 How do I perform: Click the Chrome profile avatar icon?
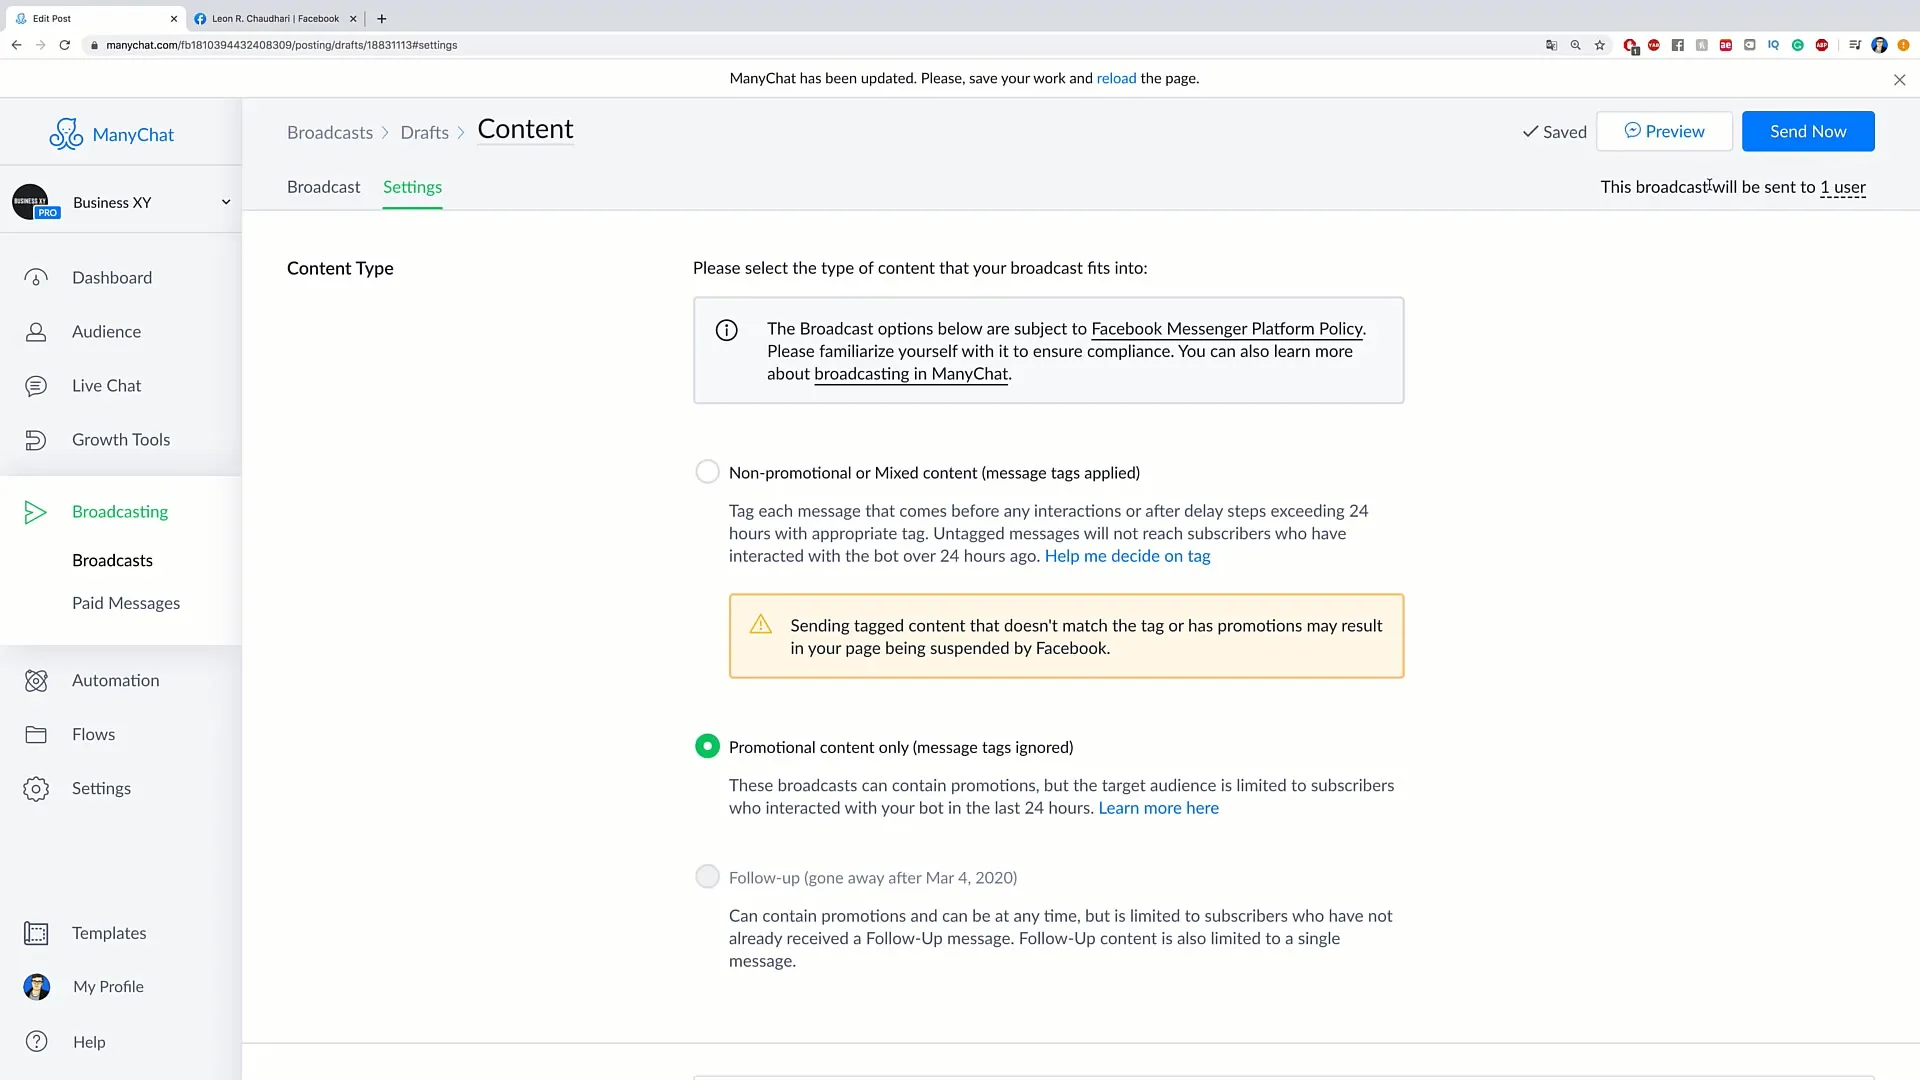1880,45
